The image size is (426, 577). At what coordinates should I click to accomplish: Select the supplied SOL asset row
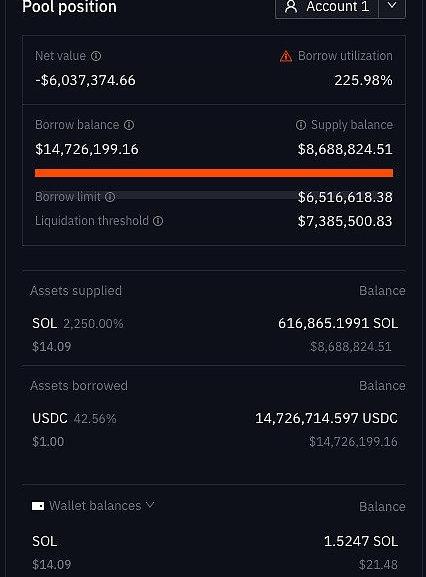(x=214, y=334)
